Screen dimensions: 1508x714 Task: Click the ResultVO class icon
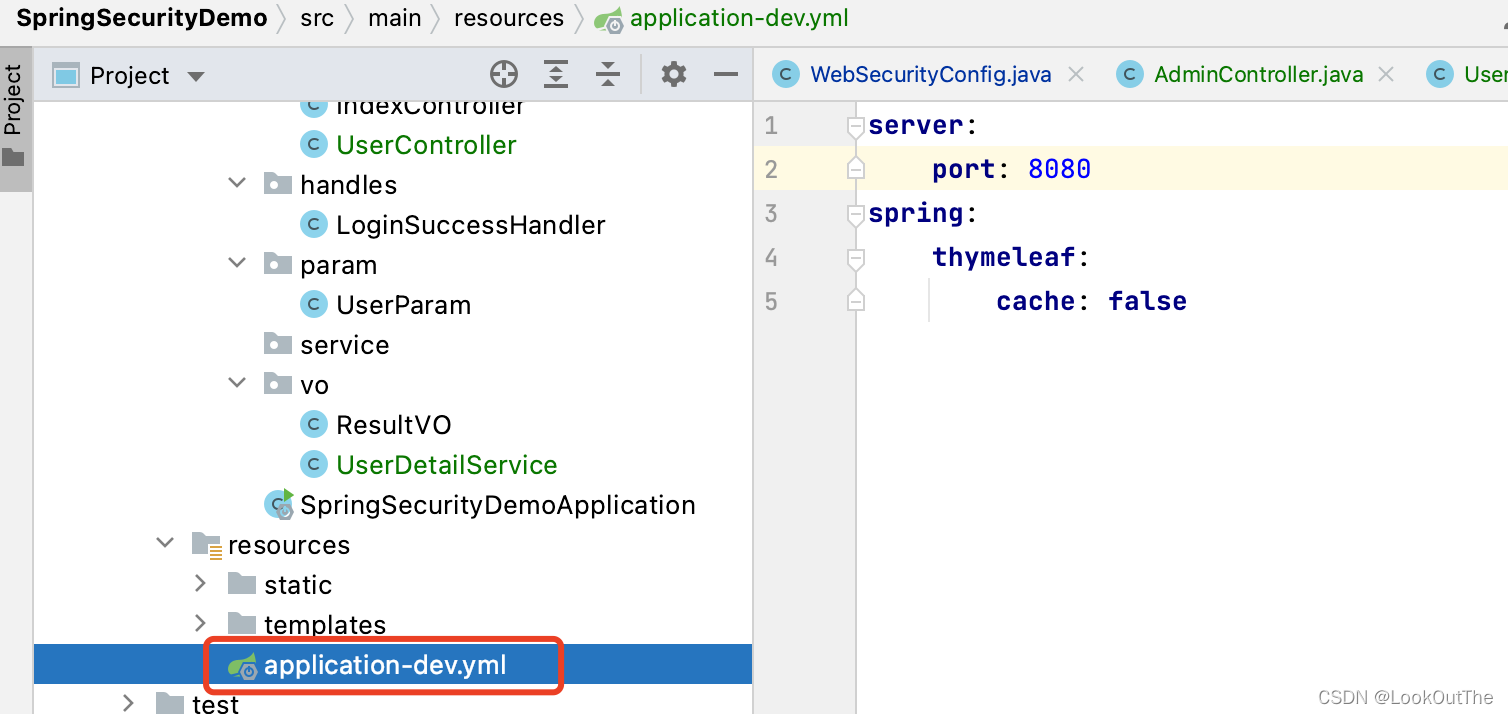click(x=314, y=425)
